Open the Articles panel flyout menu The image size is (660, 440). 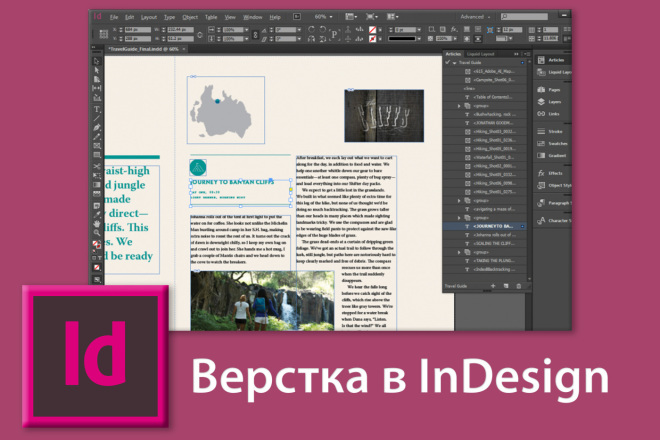(x=526, y=54)
